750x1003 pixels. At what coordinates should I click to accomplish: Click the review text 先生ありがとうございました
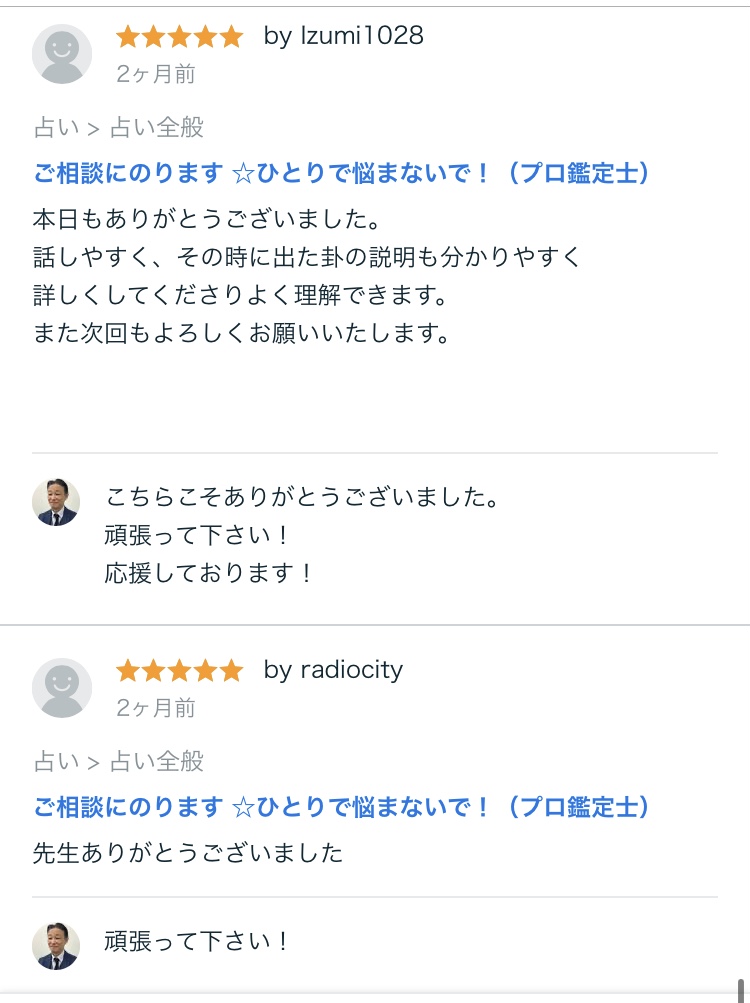[188, 853]
